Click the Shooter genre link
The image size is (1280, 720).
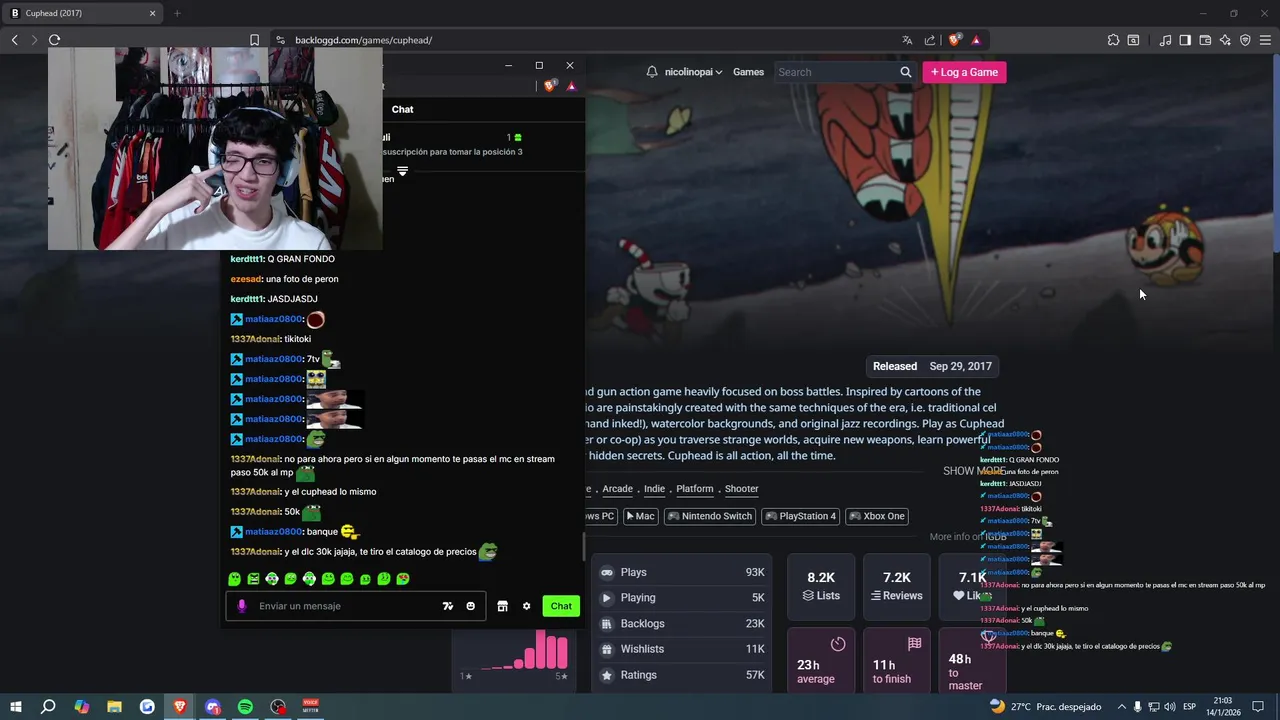741,489
